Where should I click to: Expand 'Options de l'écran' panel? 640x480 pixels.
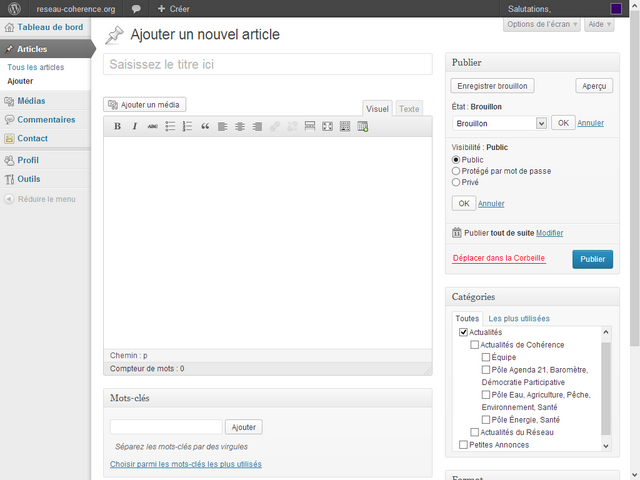541,24
